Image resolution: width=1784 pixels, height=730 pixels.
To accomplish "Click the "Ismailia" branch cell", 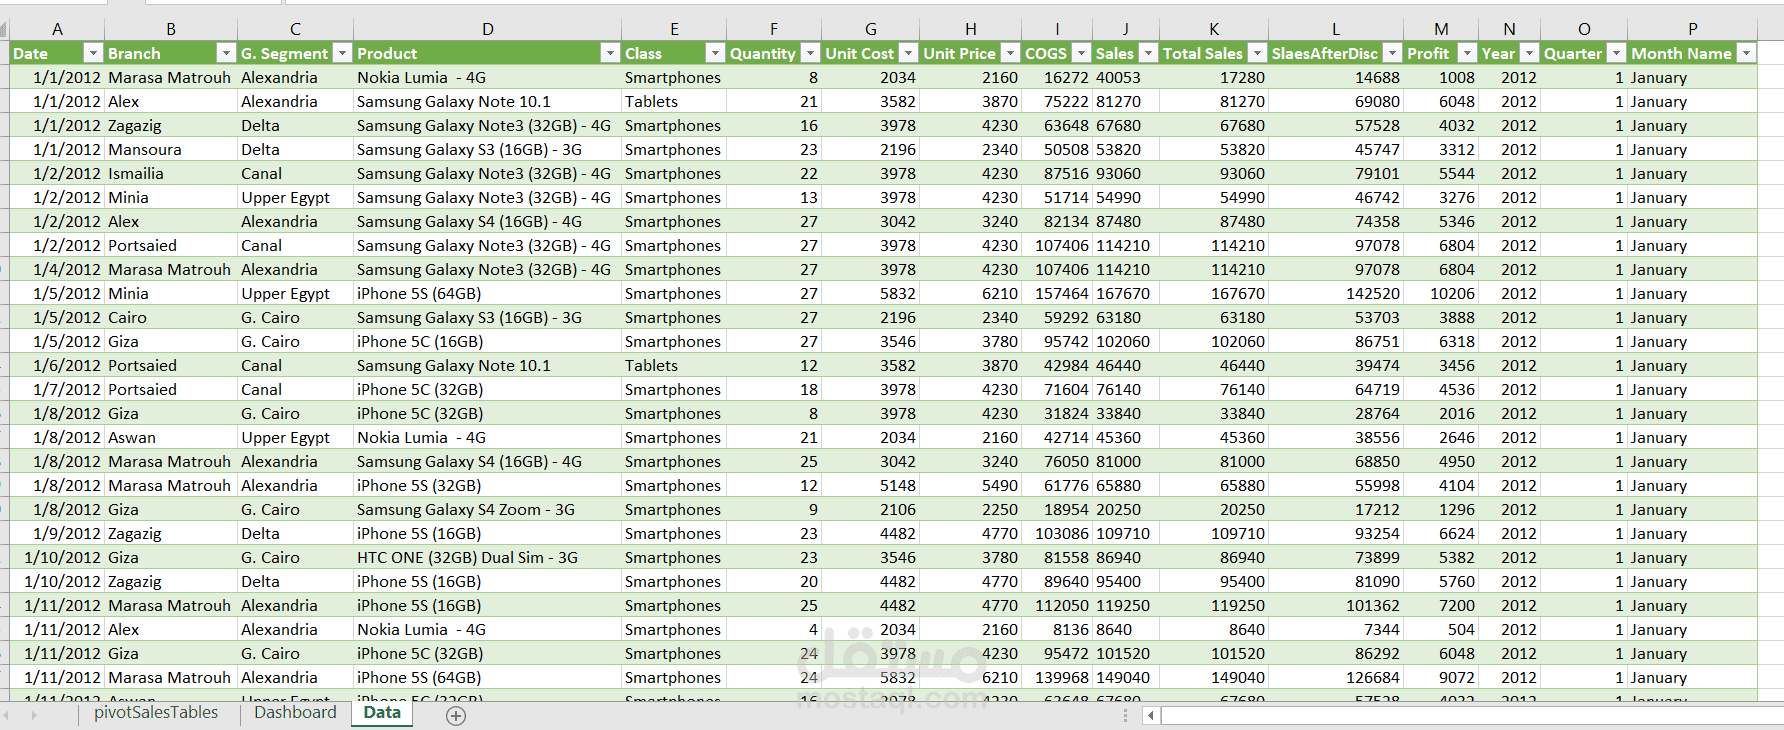I will (171, 173).
